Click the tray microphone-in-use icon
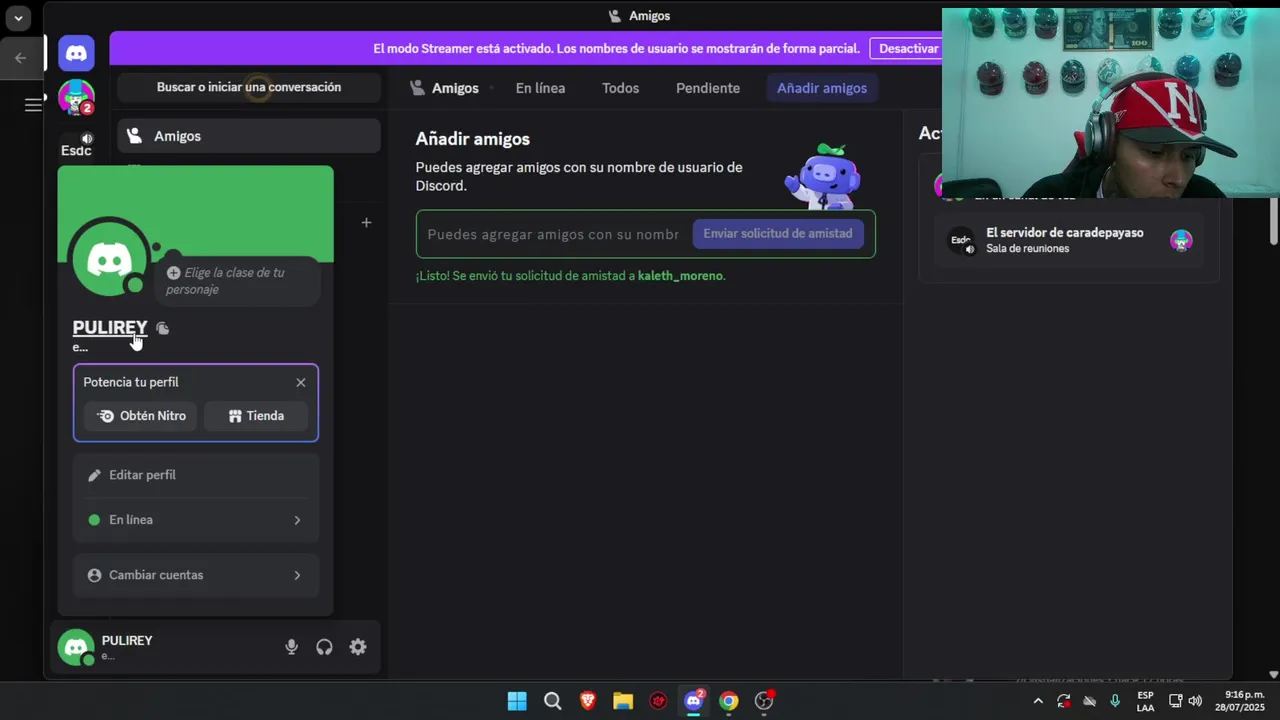 [x=1115, y=701]
